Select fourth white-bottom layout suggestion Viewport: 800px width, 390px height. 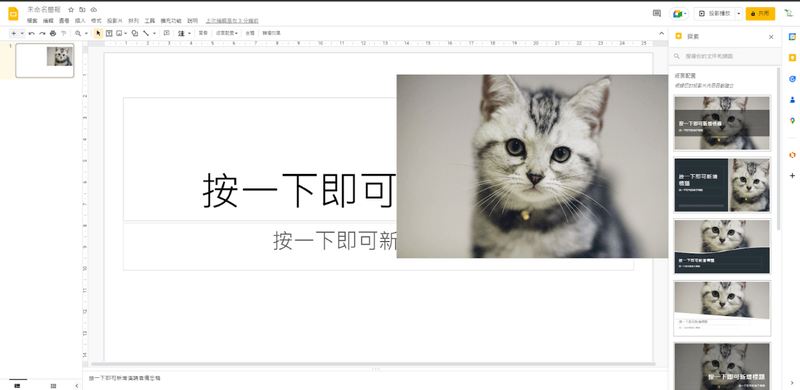[x=722, y=308]
